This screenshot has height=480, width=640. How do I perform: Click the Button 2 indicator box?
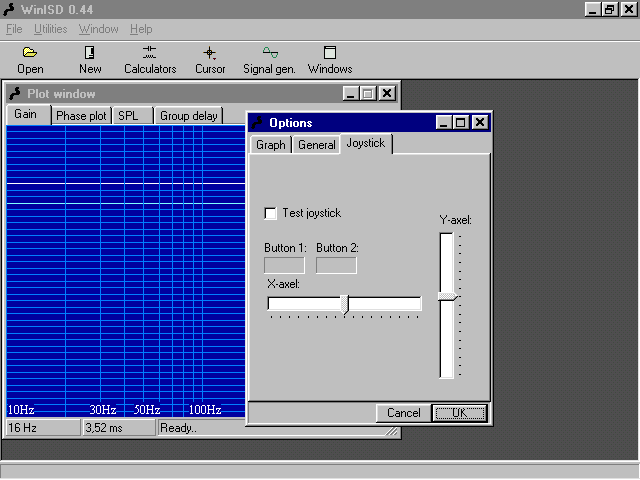tap(336, 265)
